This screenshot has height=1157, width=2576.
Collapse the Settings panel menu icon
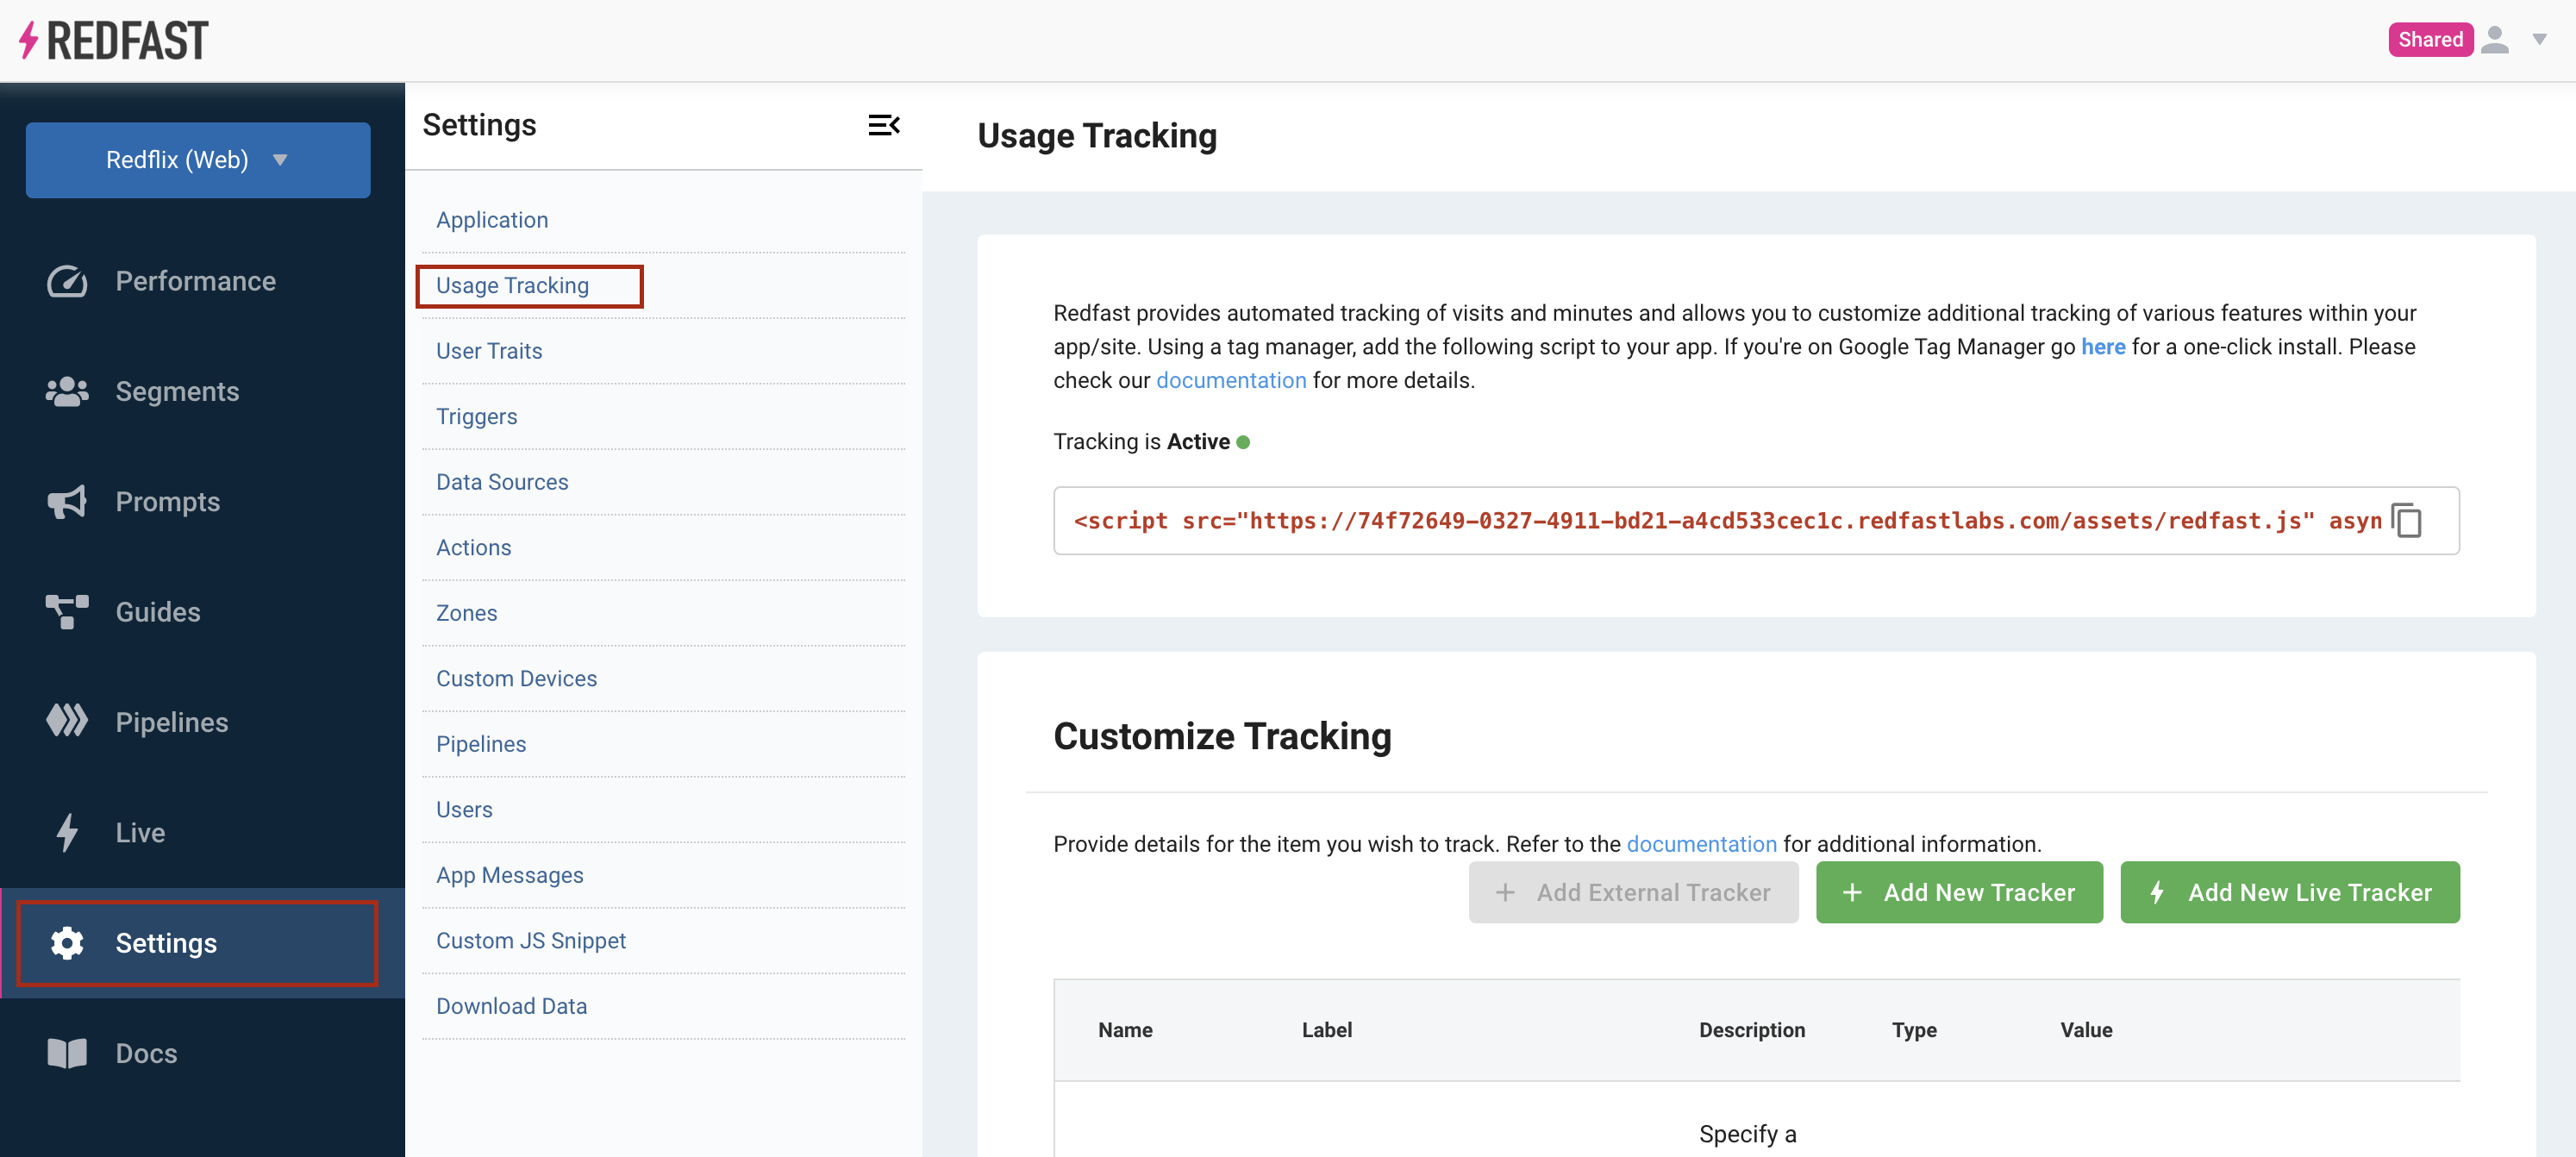coord(884,125)
